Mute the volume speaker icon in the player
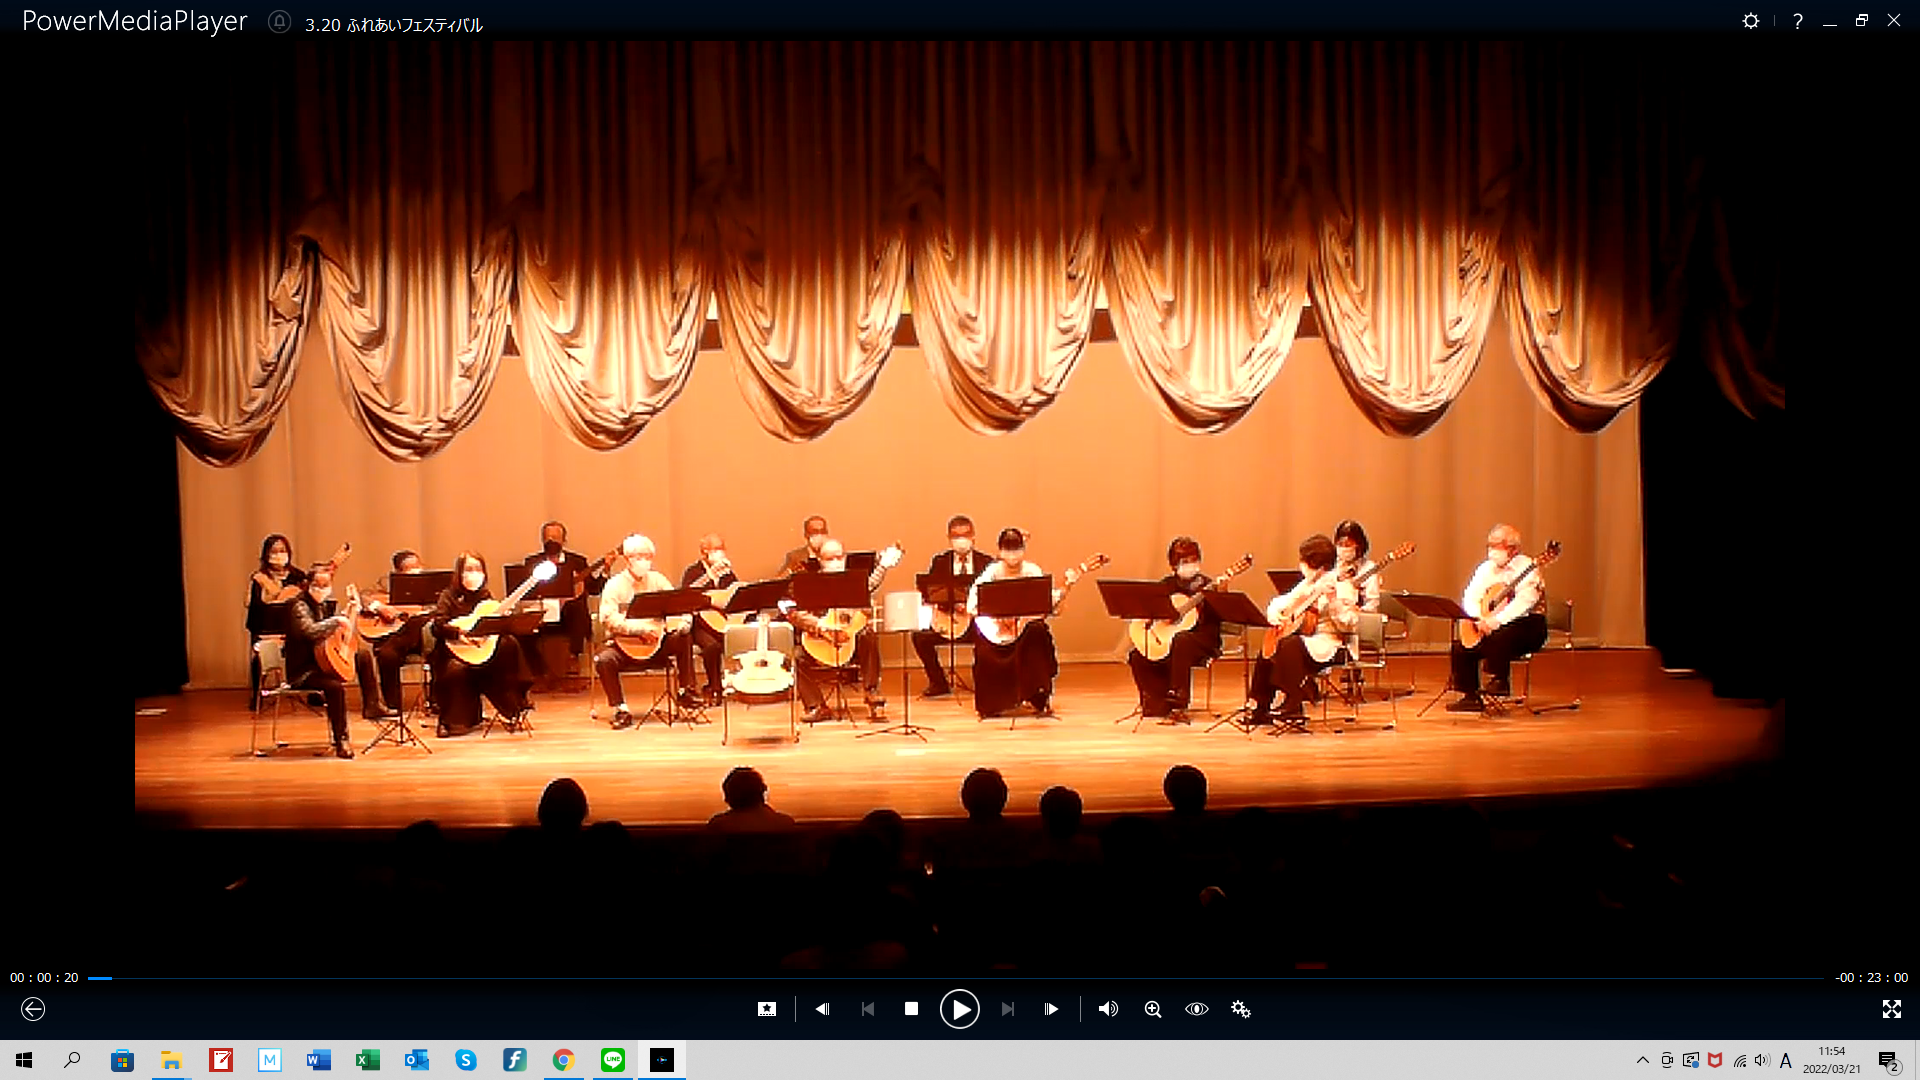Viewport: 1920px width, 1080px height. 1108,1009
